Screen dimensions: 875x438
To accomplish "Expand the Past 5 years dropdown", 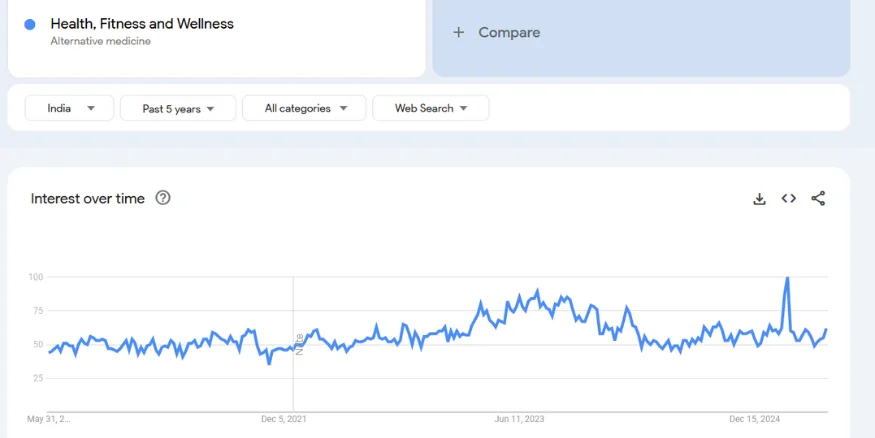I will click(x=178, y=108).
